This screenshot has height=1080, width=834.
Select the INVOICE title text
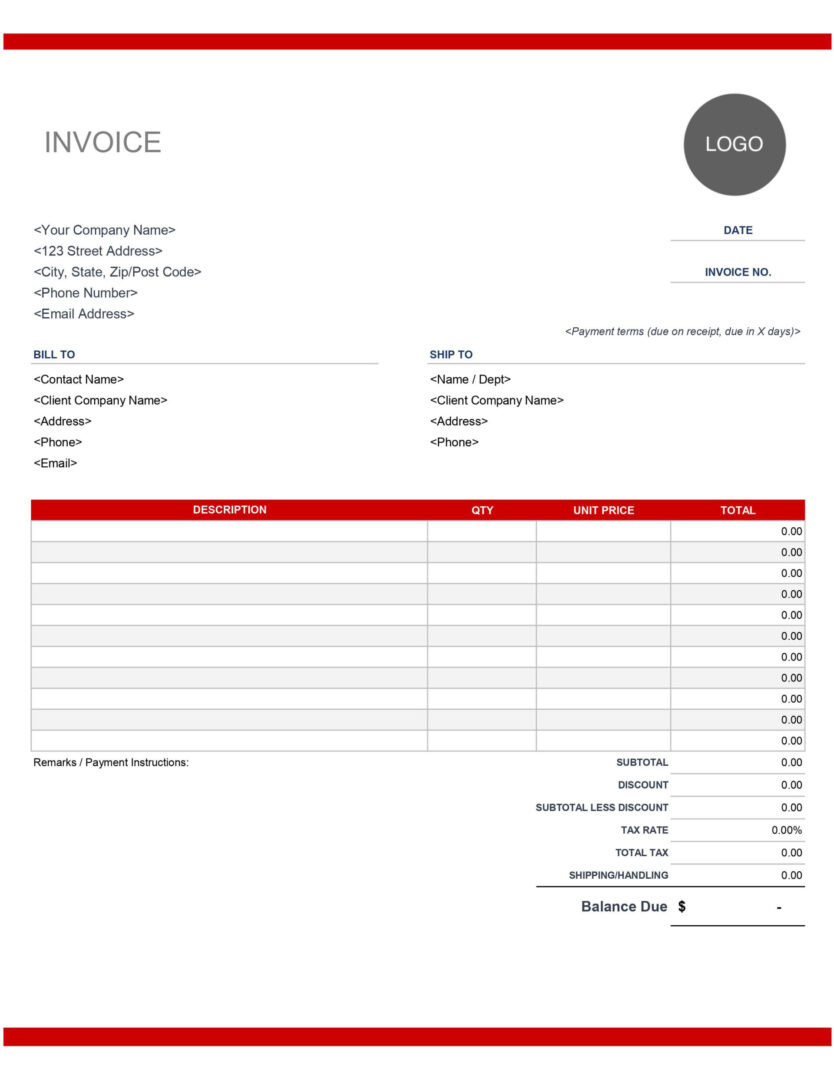101,143
